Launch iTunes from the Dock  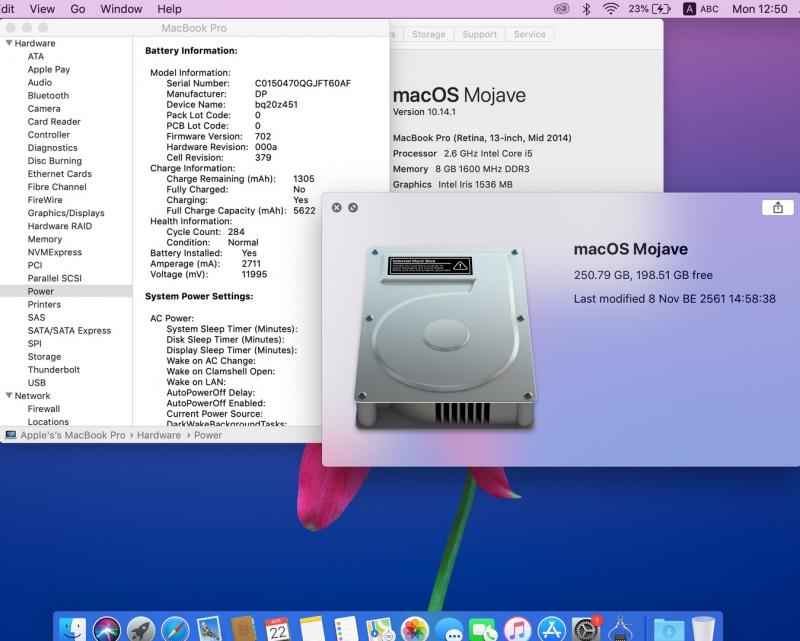(x=517, y=629)
